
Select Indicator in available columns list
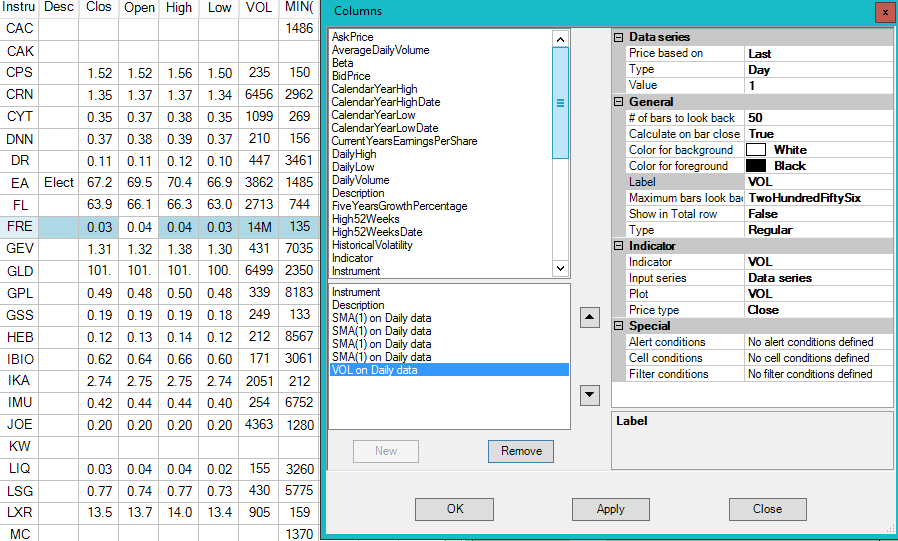click(x=352, y=258)
